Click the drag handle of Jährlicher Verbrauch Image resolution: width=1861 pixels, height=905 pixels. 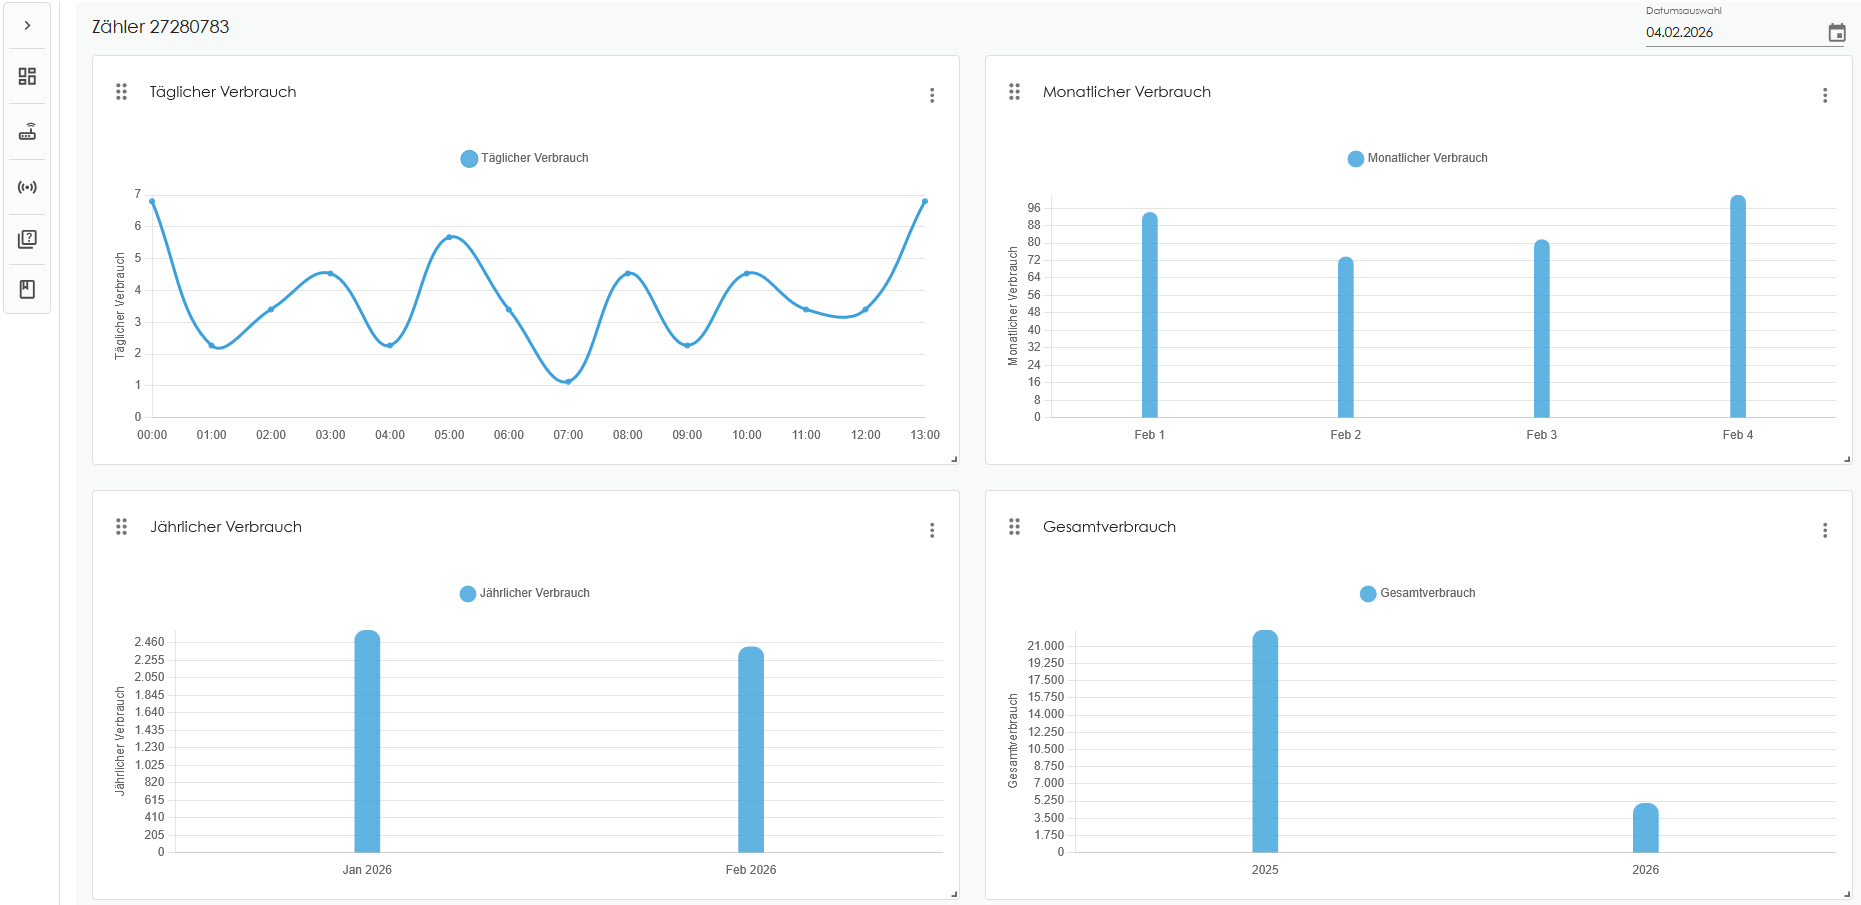(121, 527)
